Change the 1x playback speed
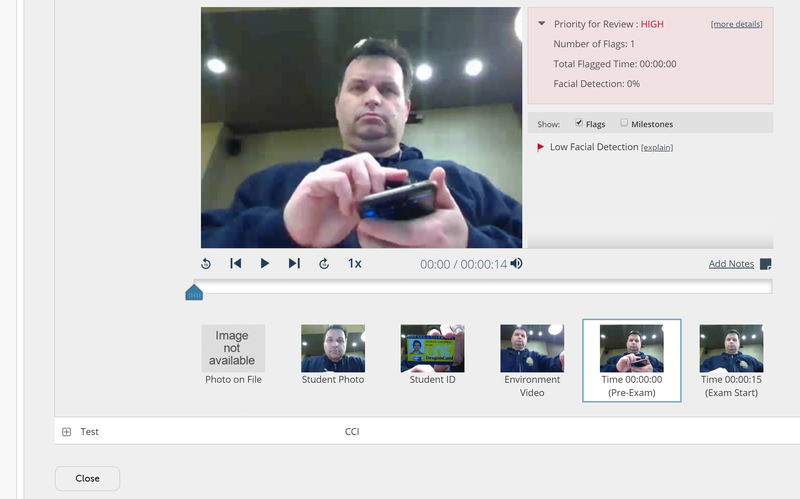Image resolution: width=800 pixels, height=499 pixels. [355, 263]
